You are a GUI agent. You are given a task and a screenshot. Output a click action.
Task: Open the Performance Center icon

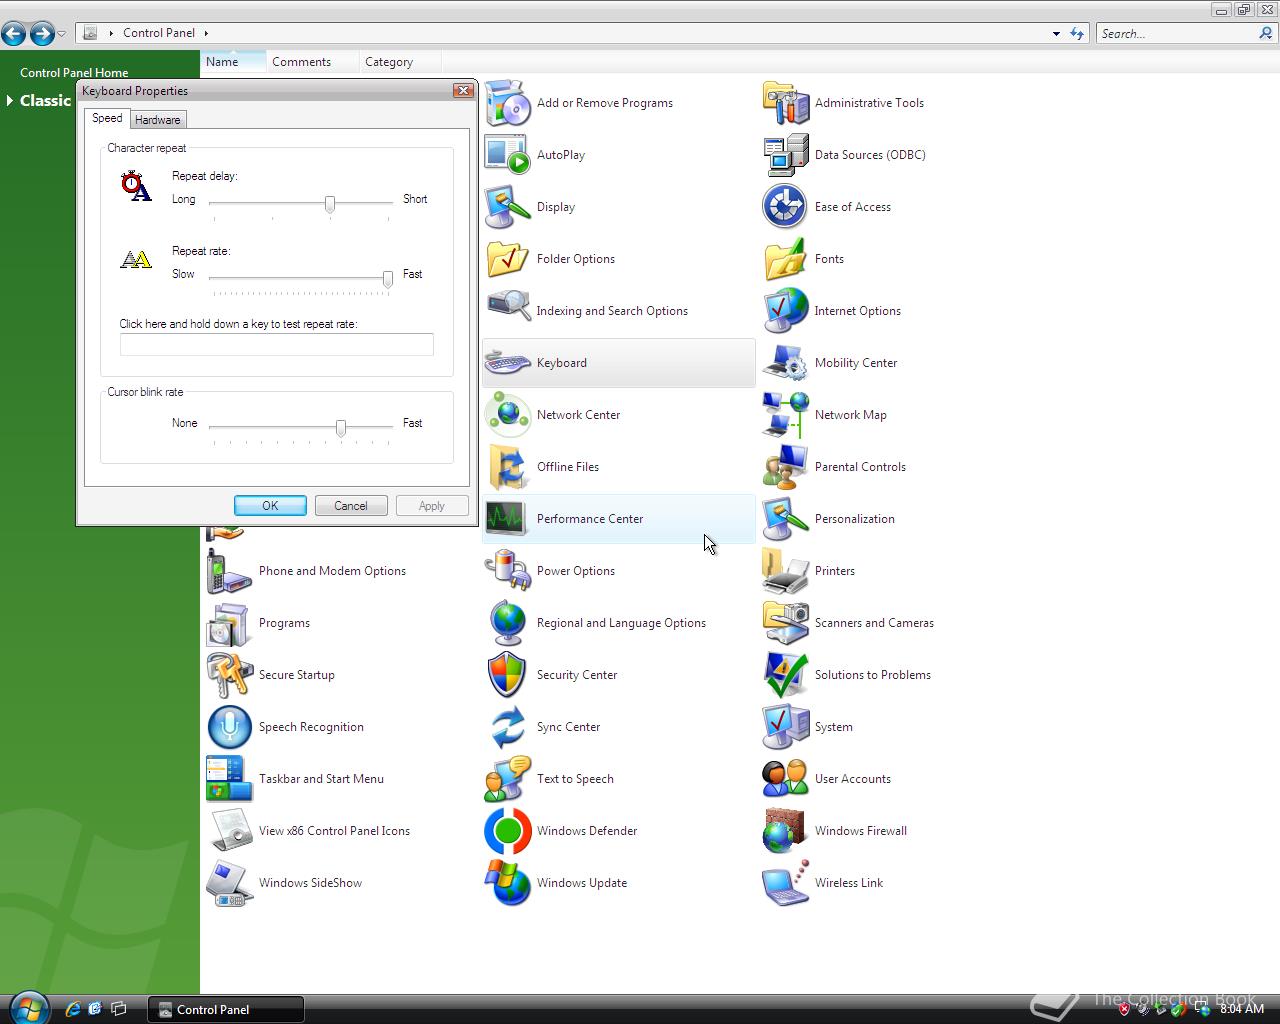point(508,519)
